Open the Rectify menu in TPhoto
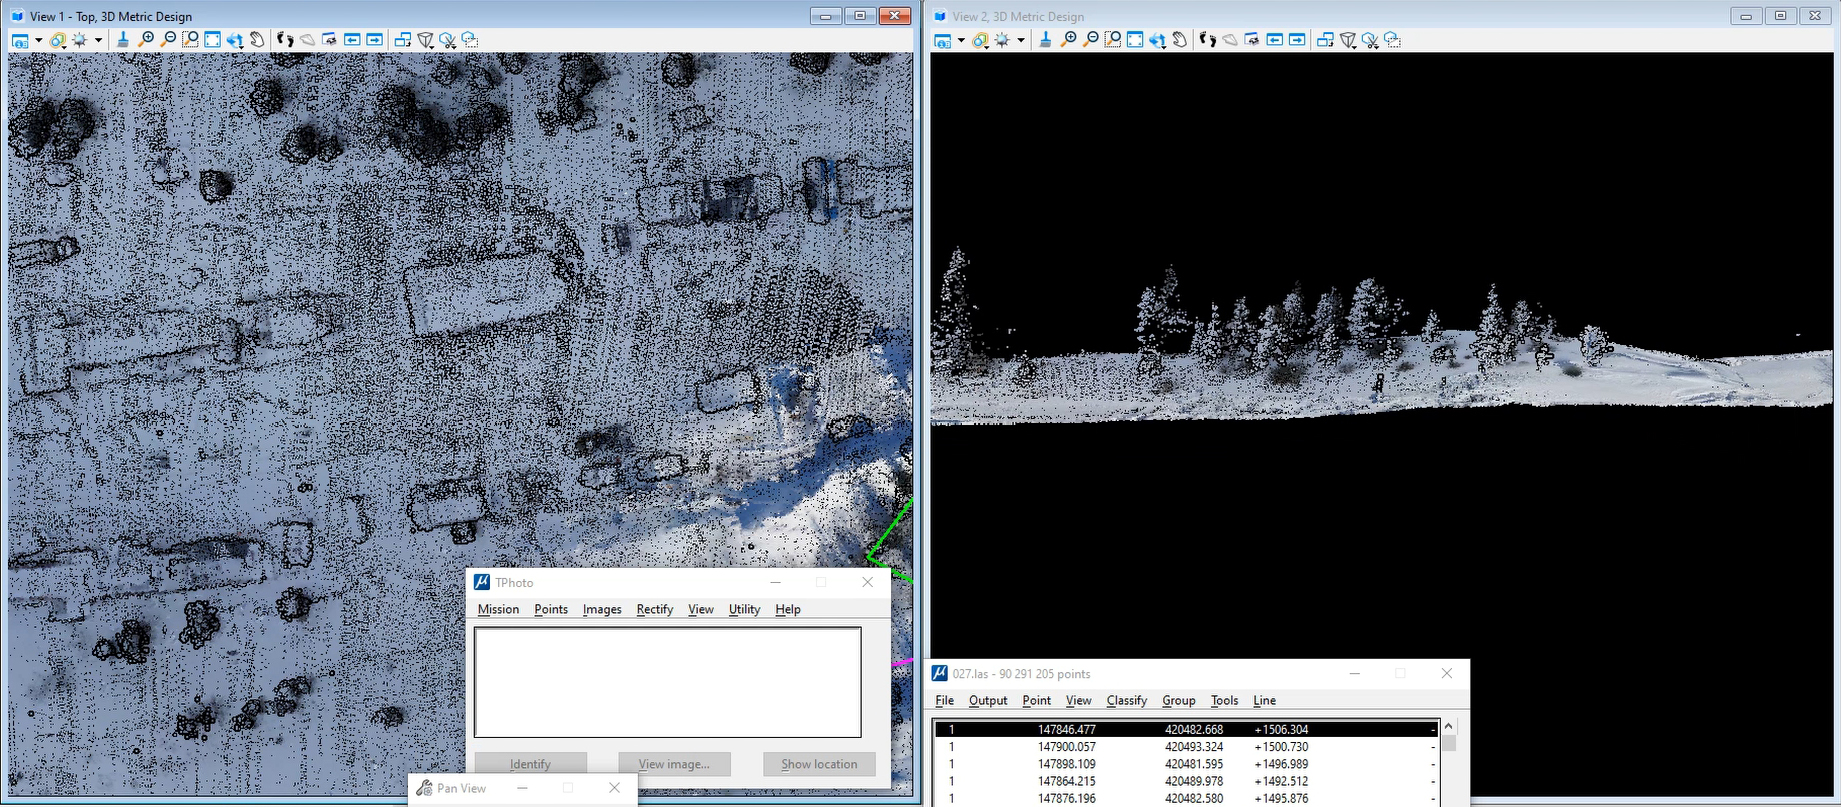The image size is (1841, 807). (655, 609)
